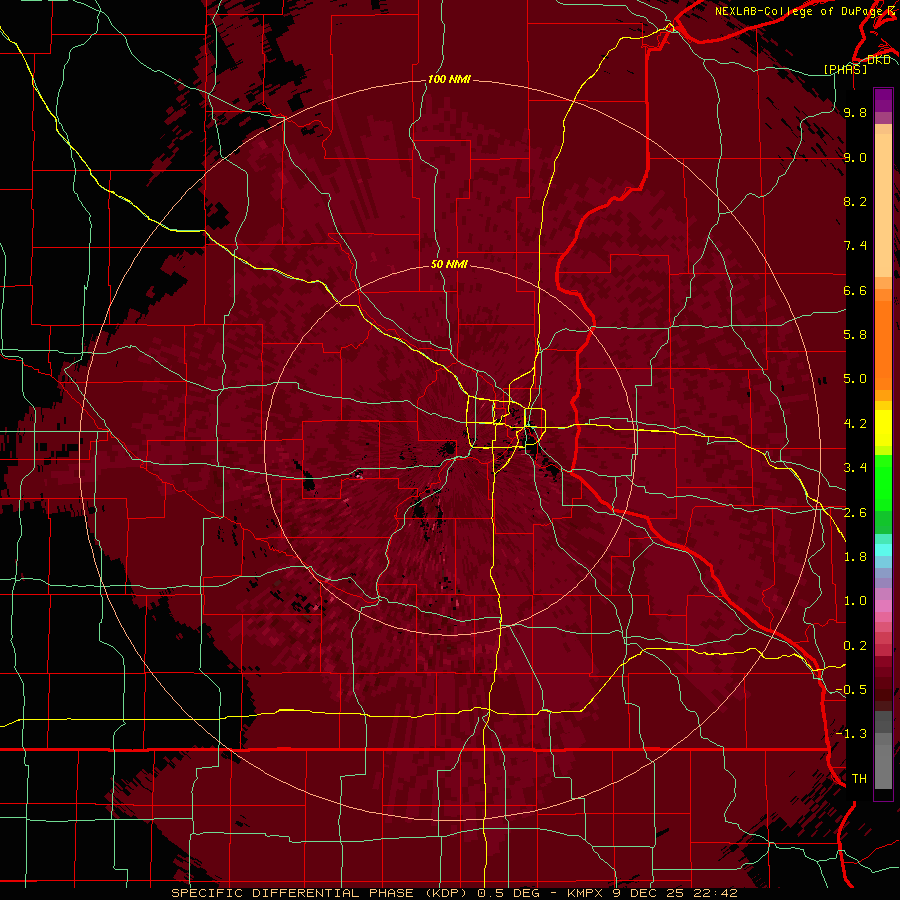Select the bright green band of the color bar
This screenshot has height=900, width=900.
click(883, 482)
